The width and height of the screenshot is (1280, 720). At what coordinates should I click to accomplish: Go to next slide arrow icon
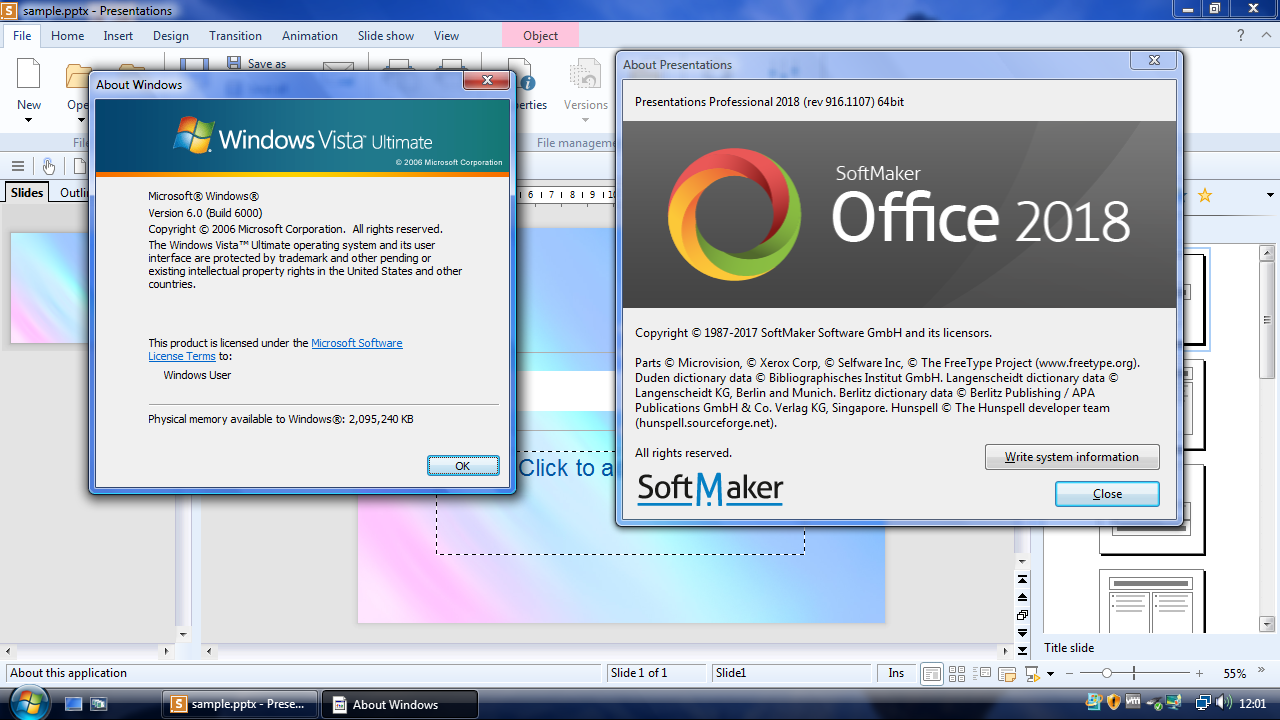pos(1022,633)
